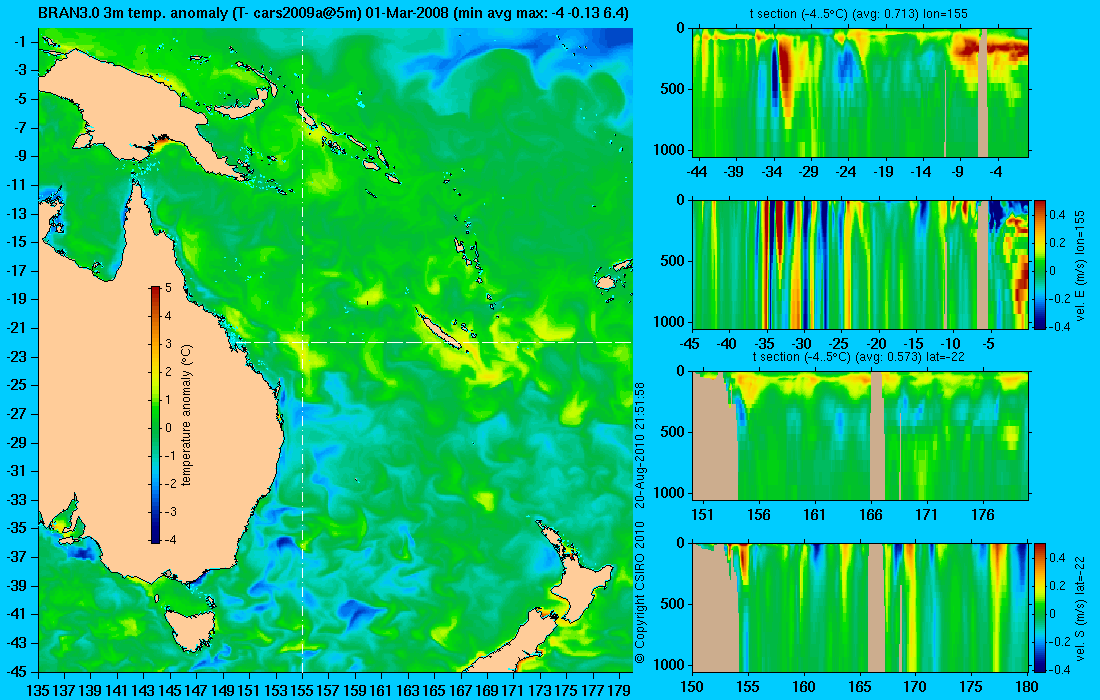The width and height of the screenshot is (1100, 700).
Task: Click the 'vel. E (m/s) lon=155' label
Action: click(x=1080, y=264)
